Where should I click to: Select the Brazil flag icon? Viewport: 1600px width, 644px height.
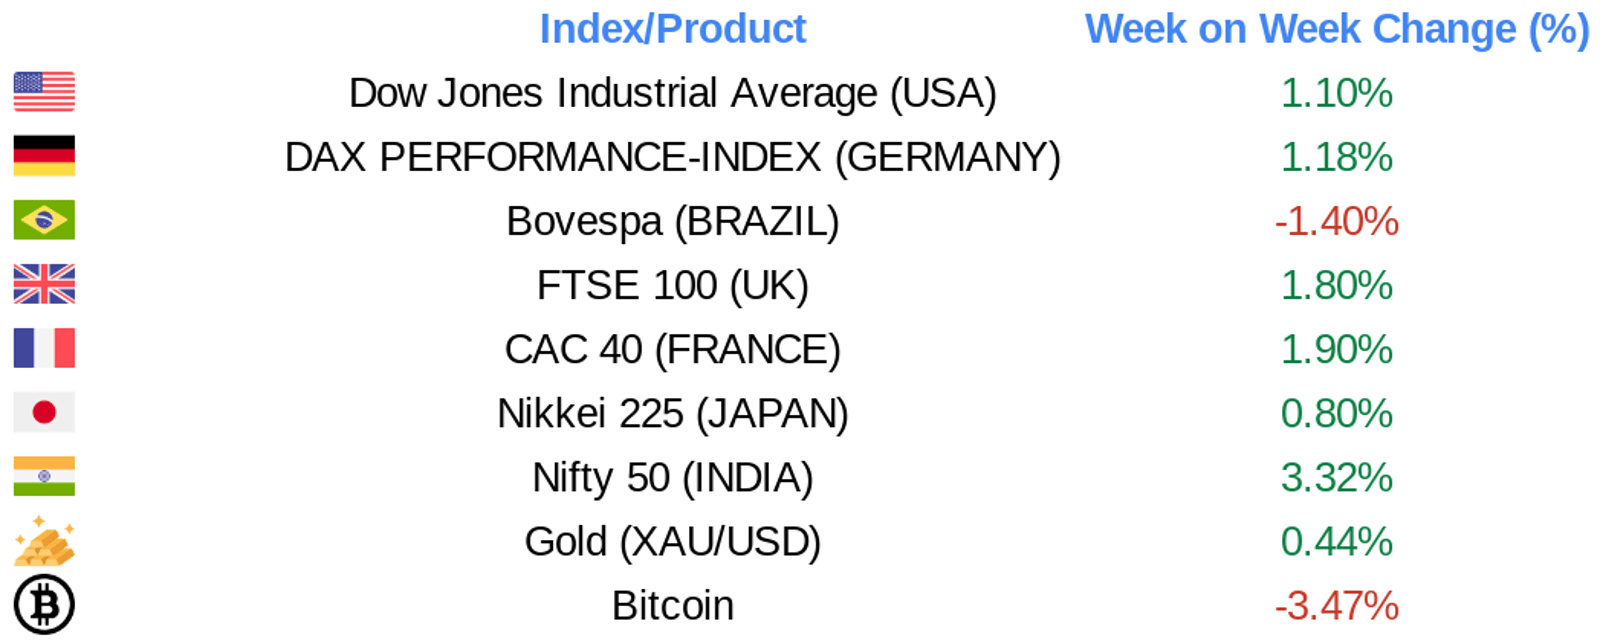pos(44,220)
